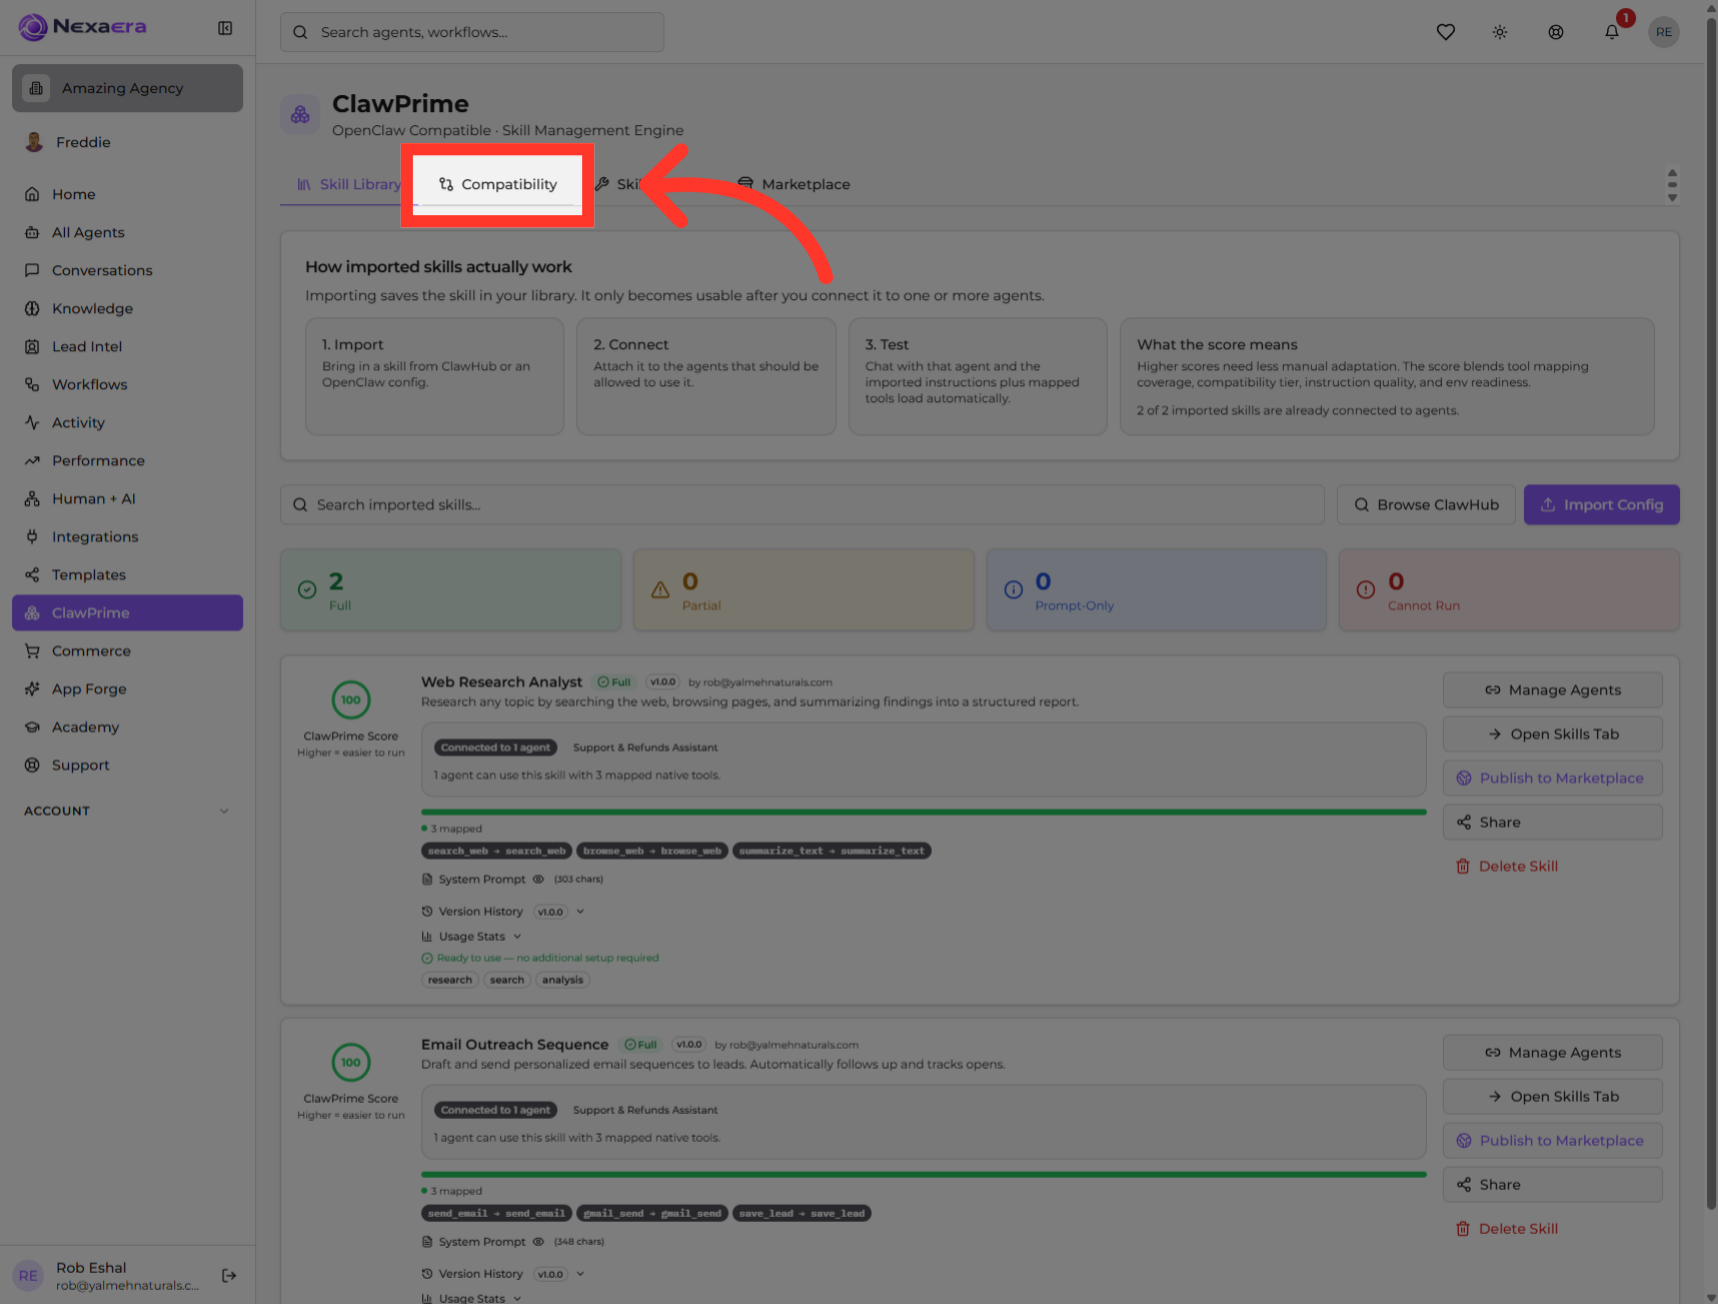This screenshot has height=1304, width=1718.
Task: Open Skills Tab for Web Research Analyst
Action: (1552, 734)
